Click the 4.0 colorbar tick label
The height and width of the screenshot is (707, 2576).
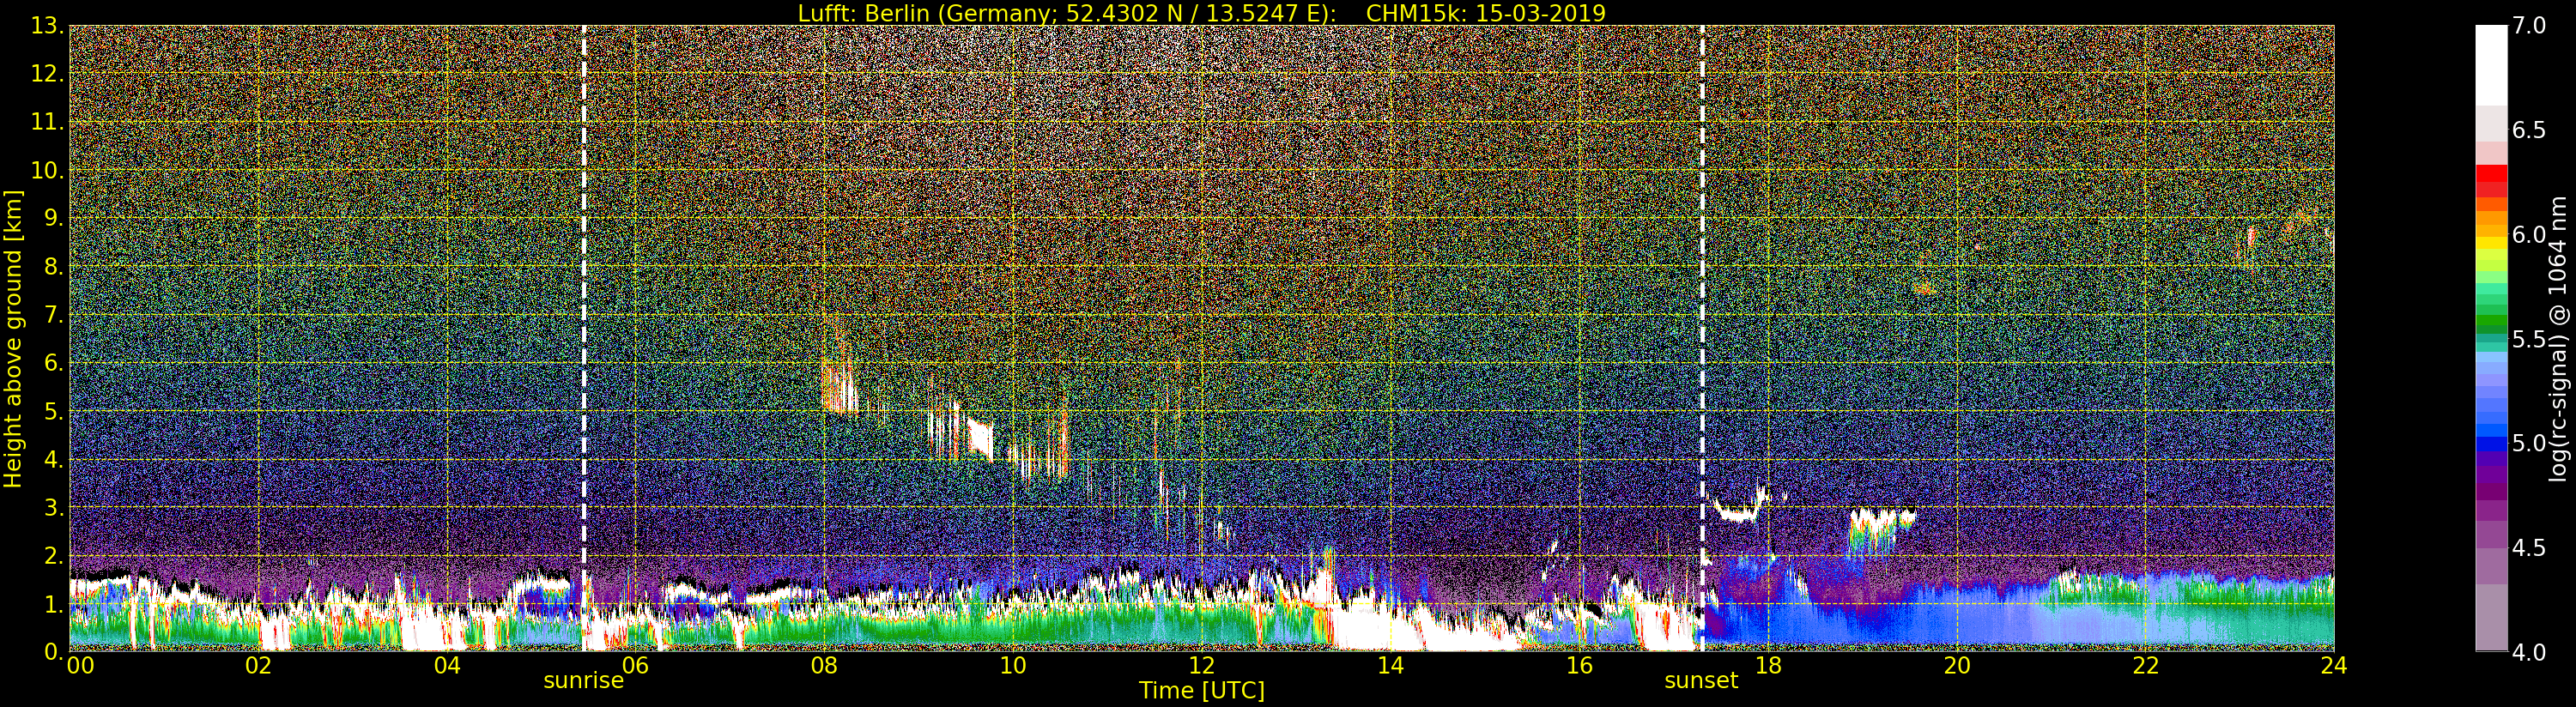click(x=2528, y=653)
